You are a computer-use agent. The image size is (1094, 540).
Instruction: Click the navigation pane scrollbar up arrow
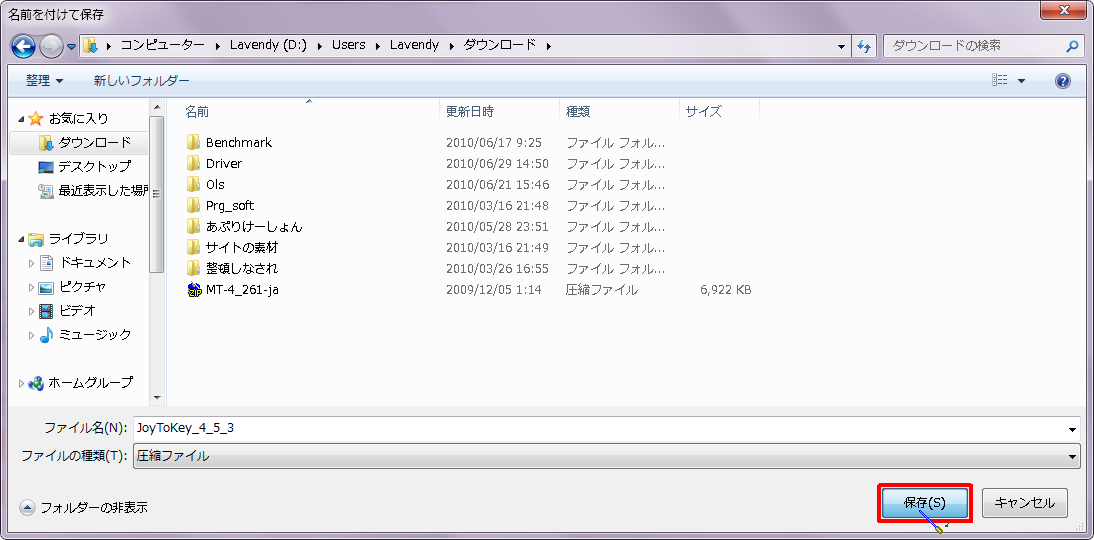pos(157,107)
